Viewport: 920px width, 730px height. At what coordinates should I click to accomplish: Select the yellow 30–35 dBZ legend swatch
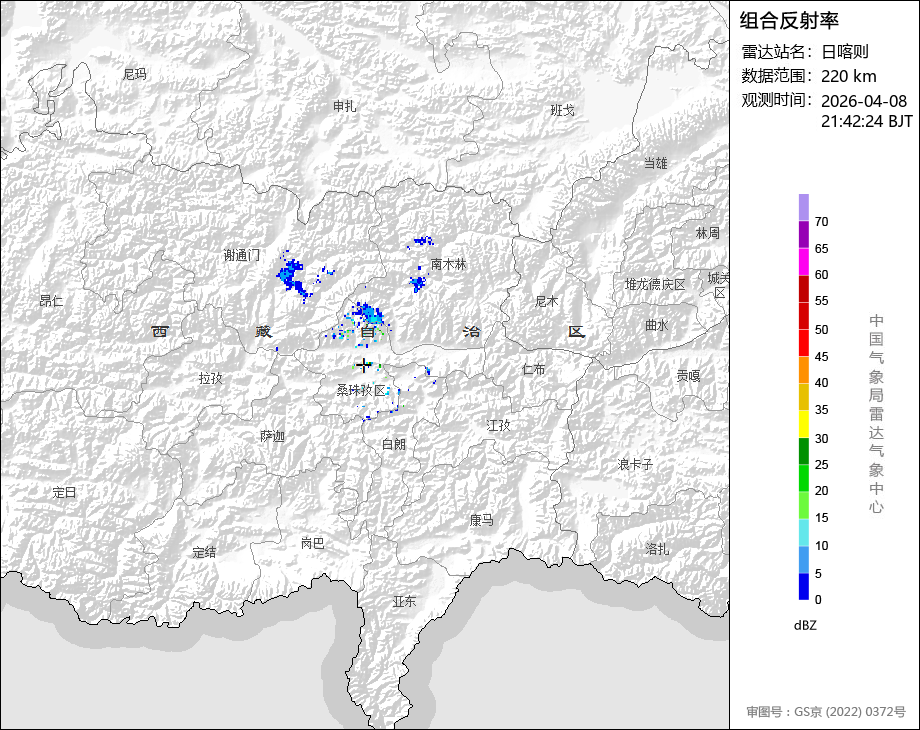(804, 424)
